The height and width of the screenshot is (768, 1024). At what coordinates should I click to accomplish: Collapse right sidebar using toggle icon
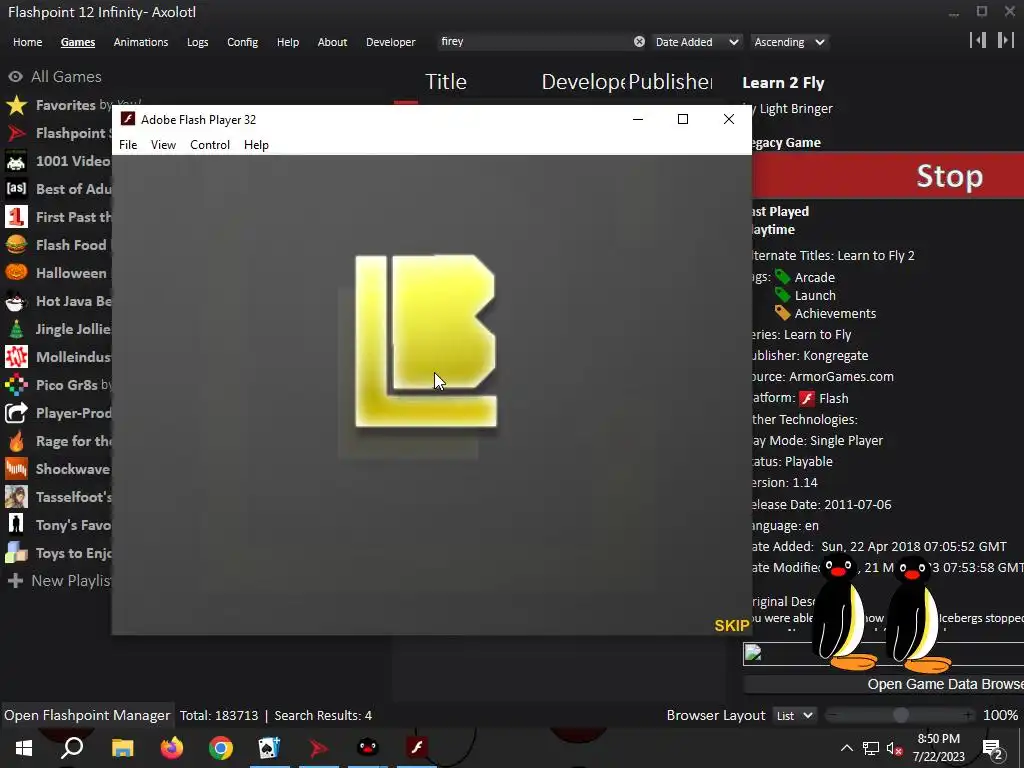coord(1006,40)
